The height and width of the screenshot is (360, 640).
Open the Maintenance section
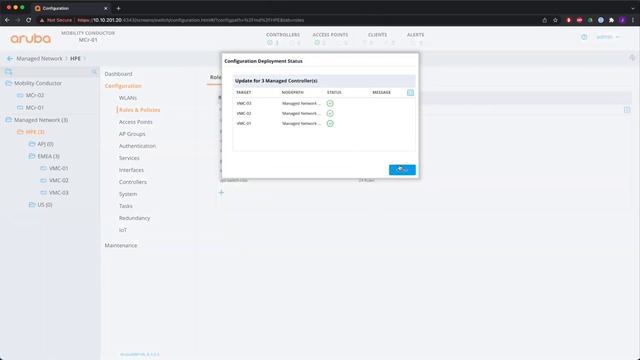point(121,246)
